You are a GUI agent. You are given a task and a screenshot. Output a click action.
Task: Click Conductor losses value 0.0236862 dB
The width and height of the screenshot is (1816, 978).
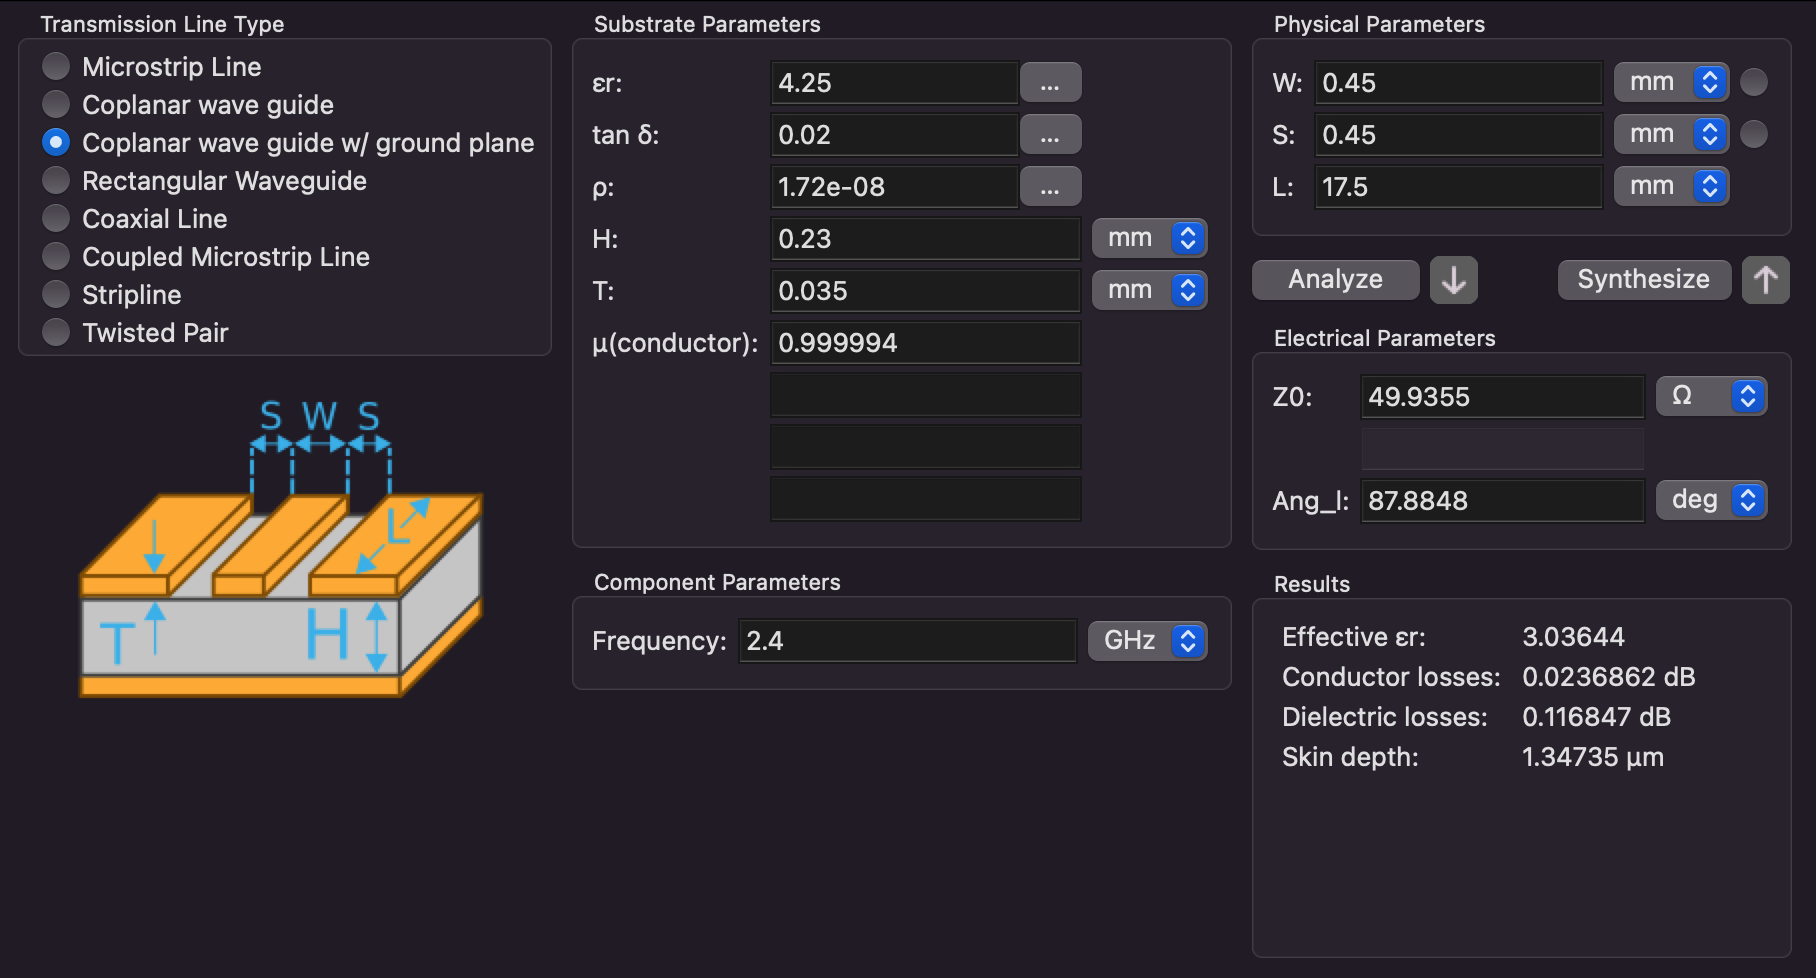point(1609,677)
